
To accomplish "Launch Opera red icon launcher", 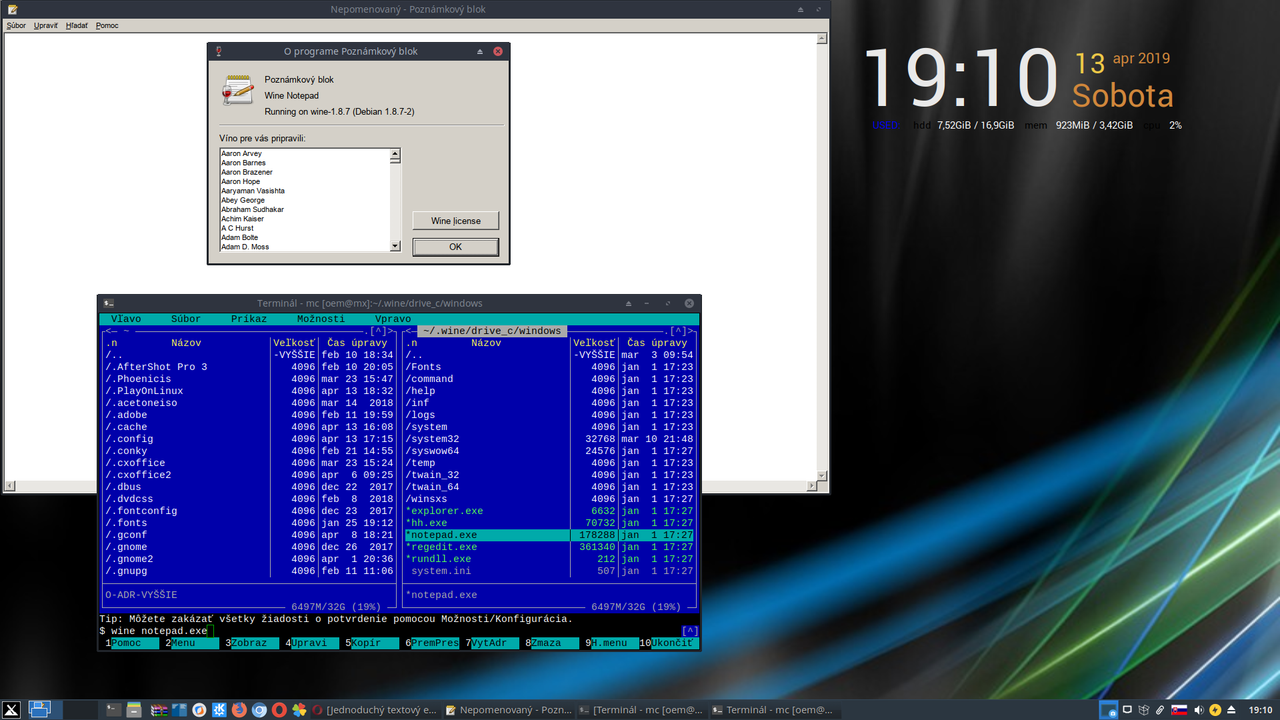I will (279, 710).
